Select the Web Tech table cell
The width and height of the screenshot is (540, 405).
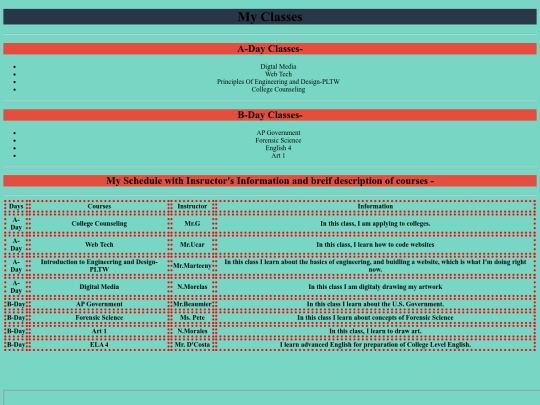pyautogui.click(x=99, y=245)
